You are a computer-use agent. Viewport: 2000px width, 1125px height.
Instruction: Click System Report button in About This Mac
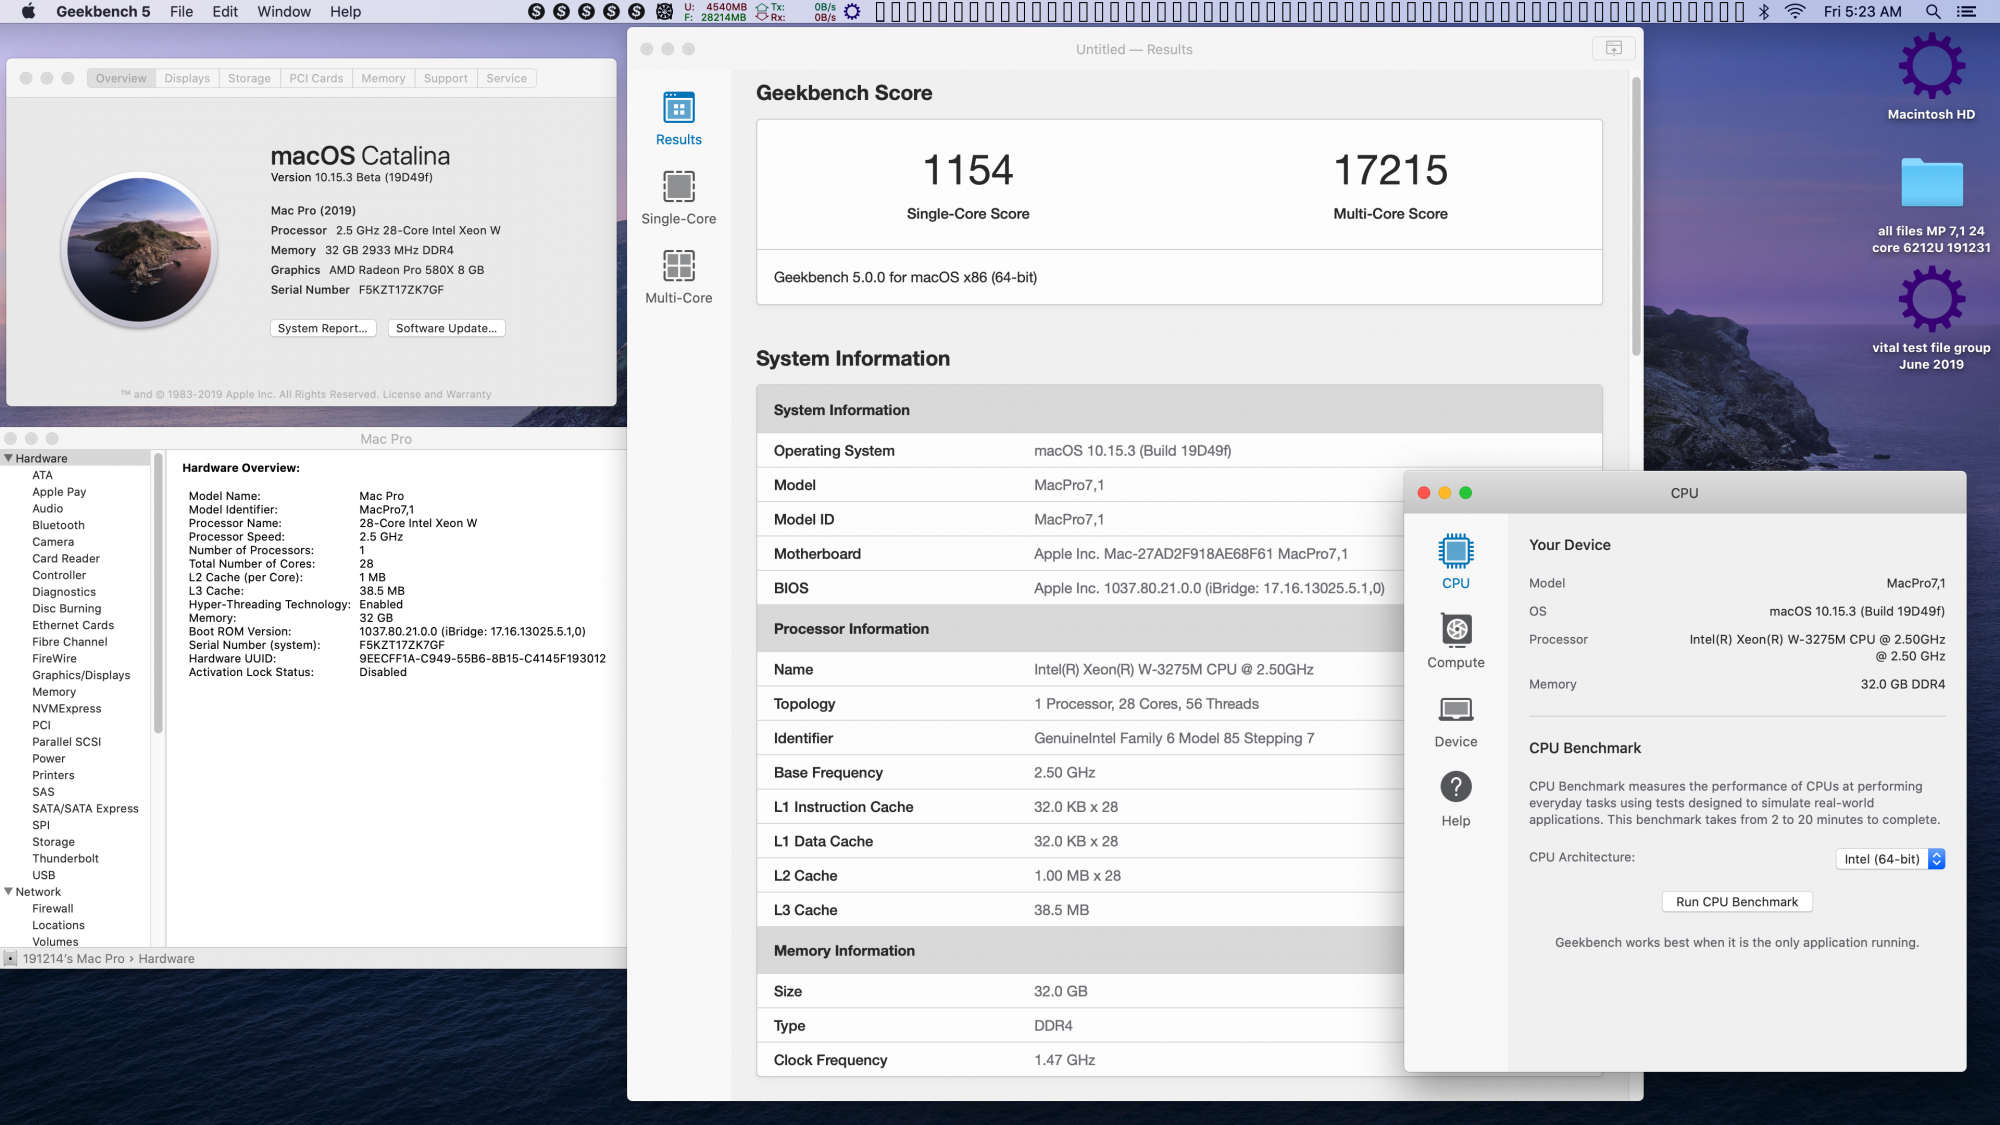tap(321, 328)
